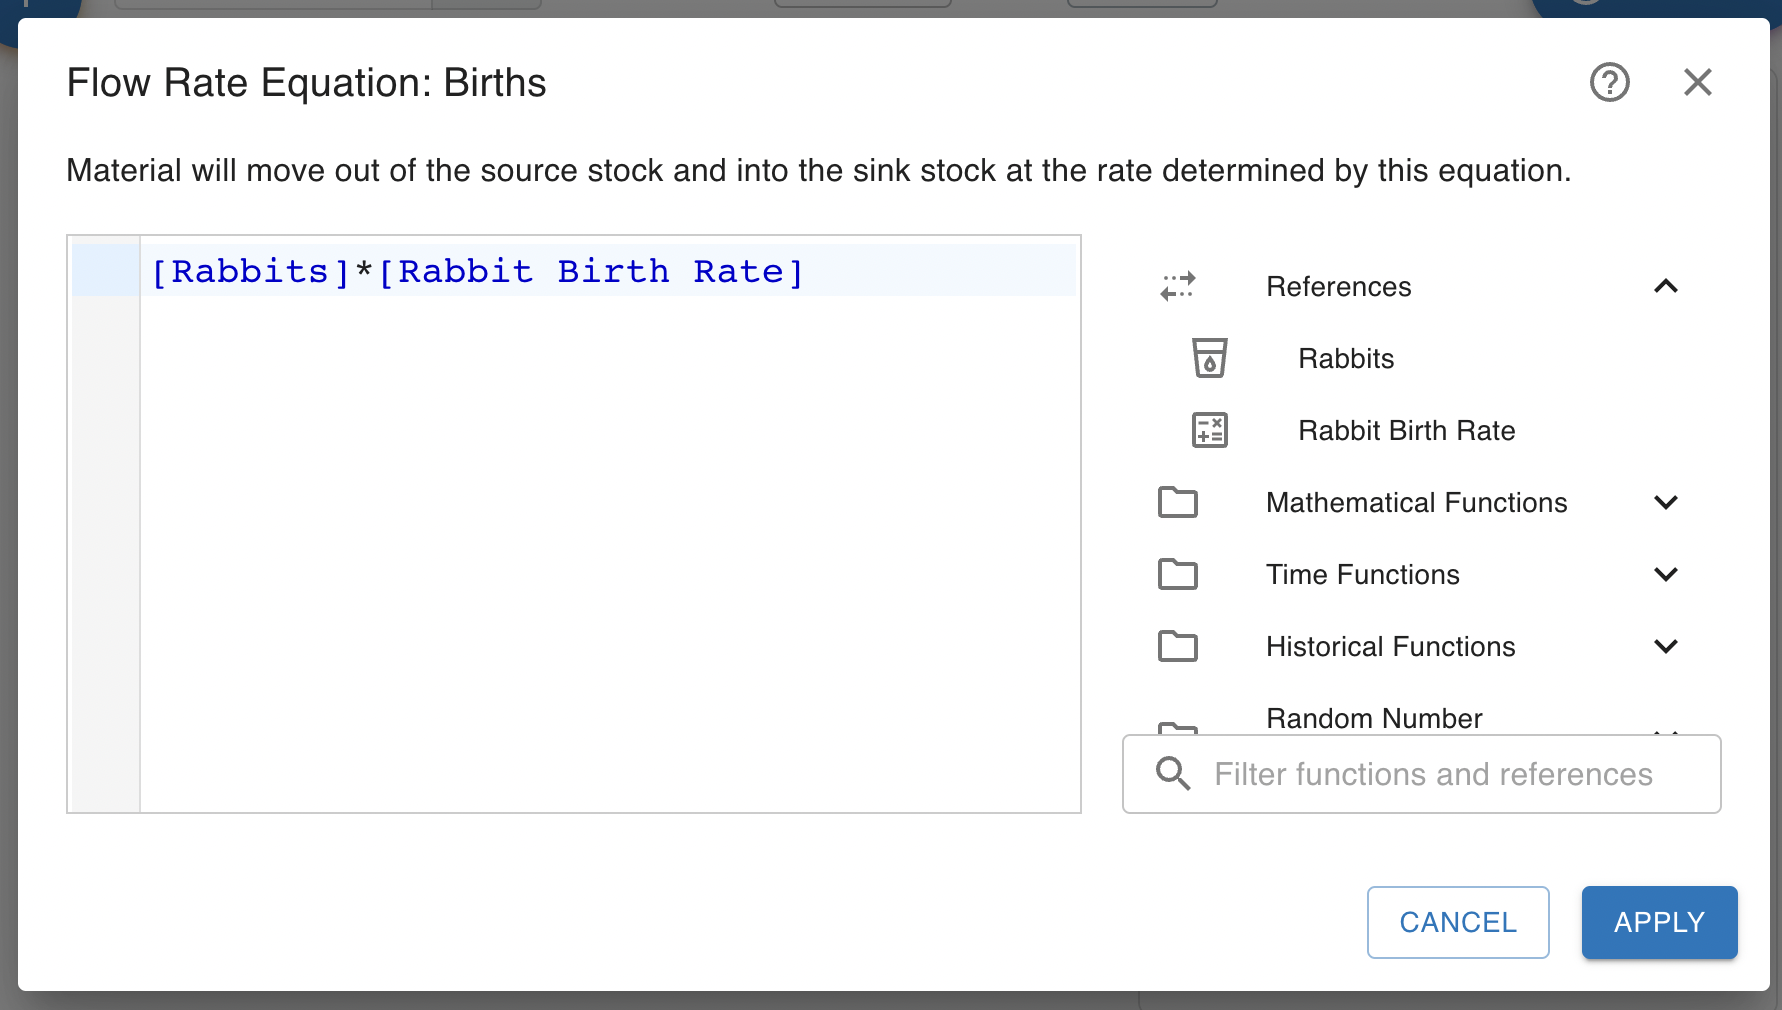Click the Rabbits stock icon

(1209, 358)
